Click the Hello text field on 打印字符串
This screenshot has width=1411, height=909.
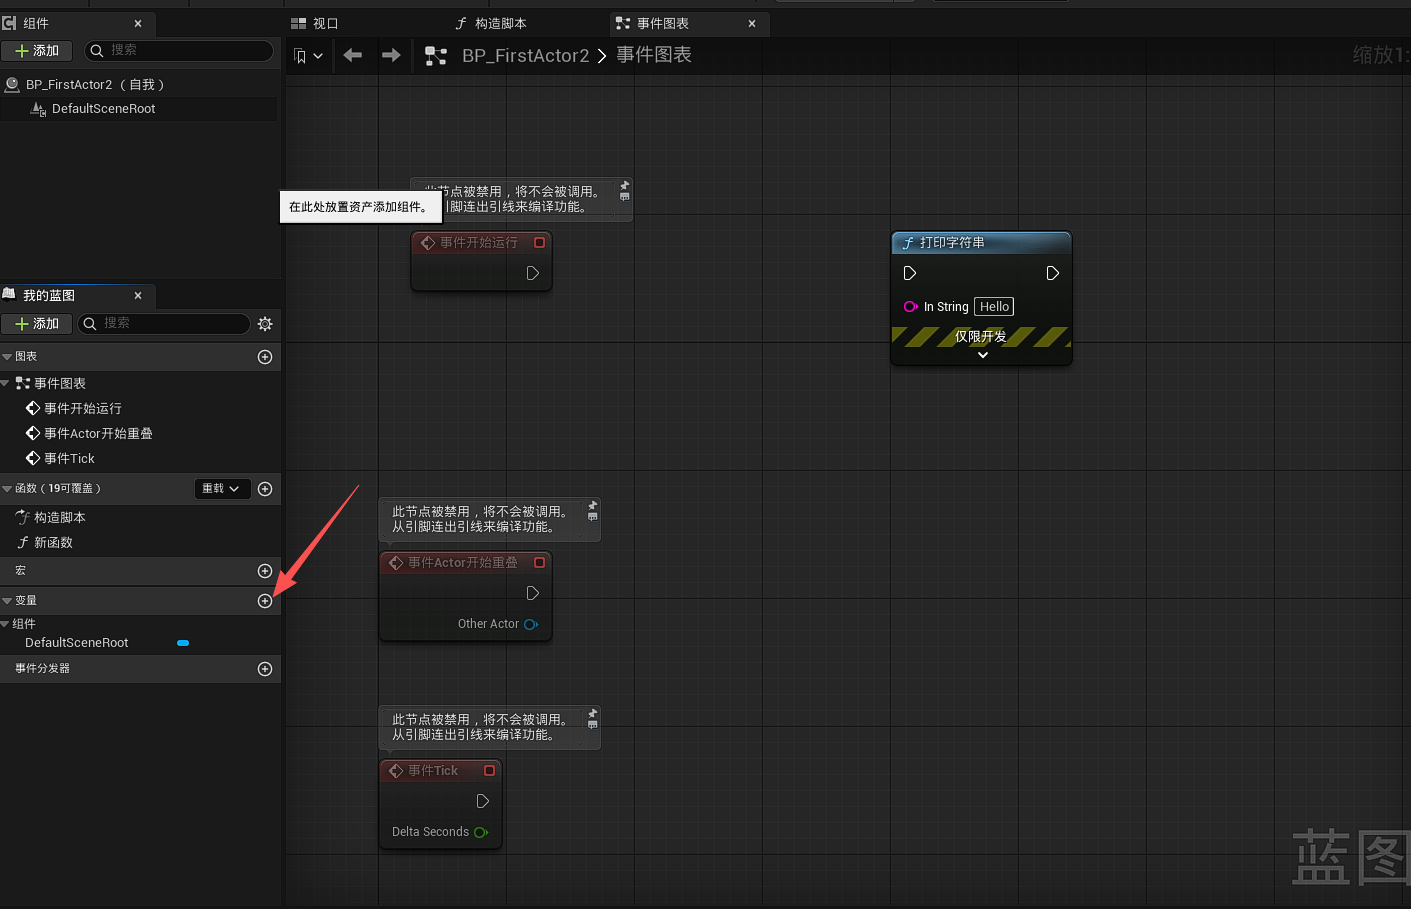[x=994, y=307]
